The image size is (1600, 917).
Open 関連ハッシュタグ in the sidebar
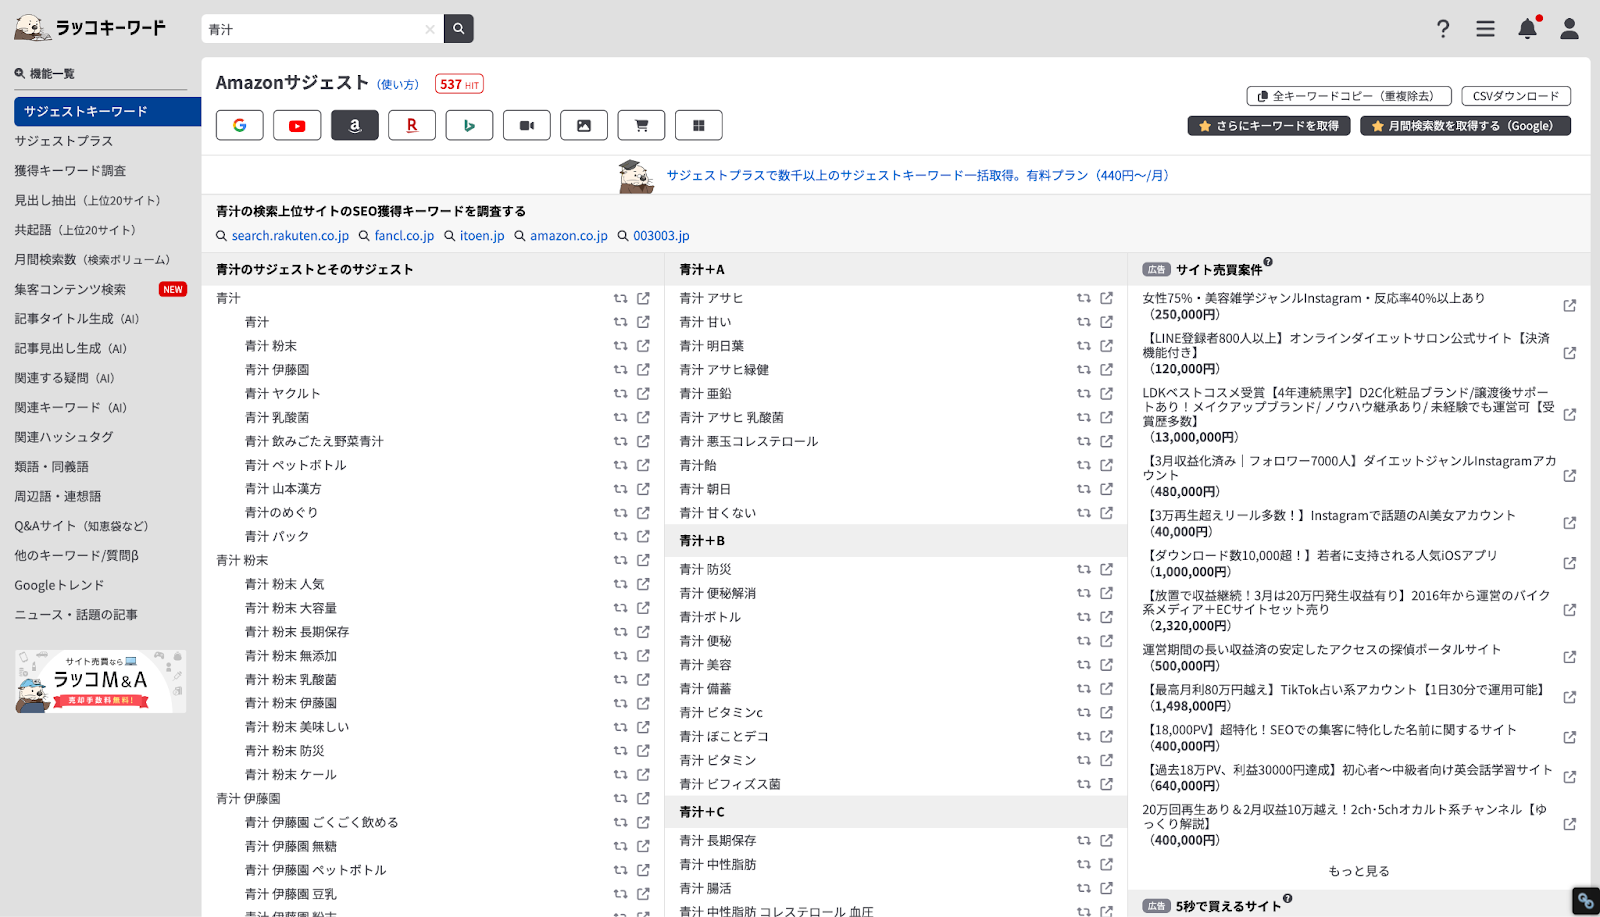click(64, 437)
